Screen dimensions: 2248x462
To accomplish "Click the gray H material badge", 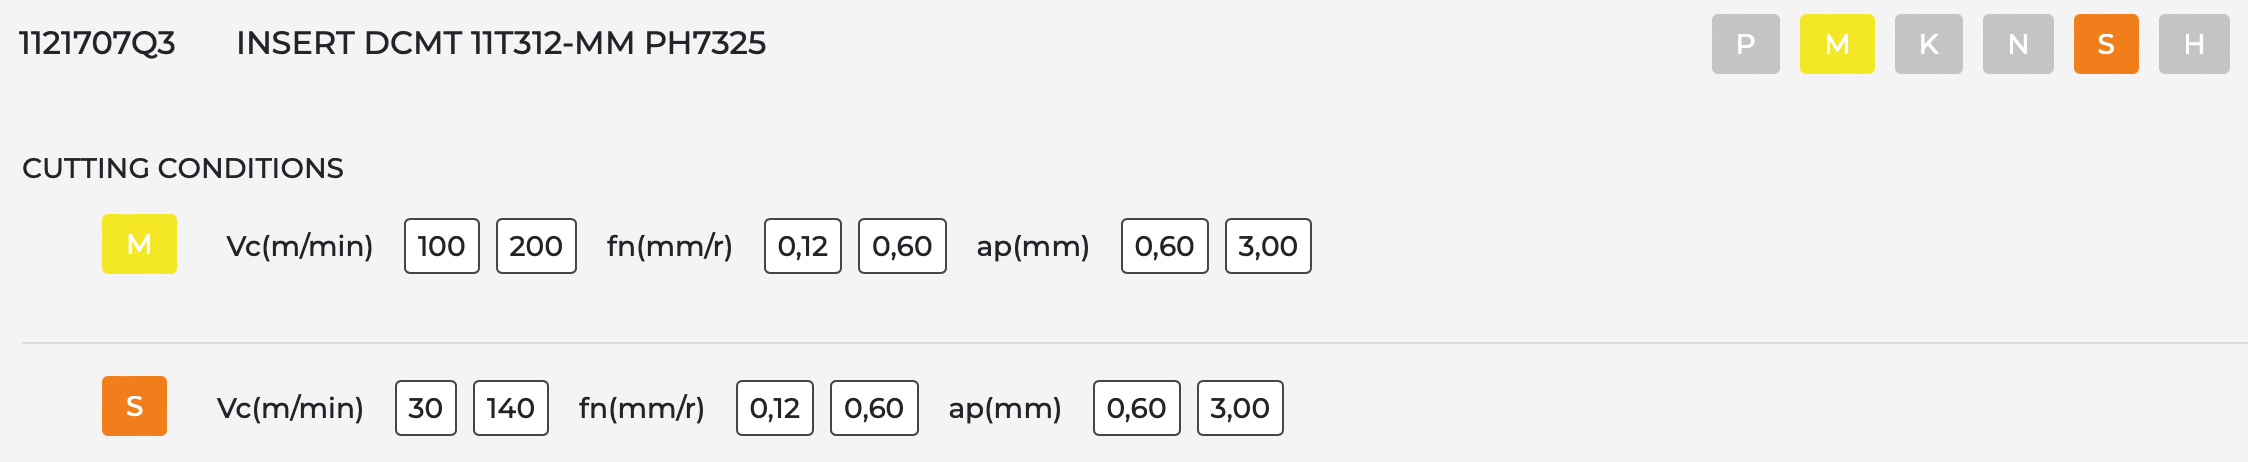I will click(x=2194, y=44).
